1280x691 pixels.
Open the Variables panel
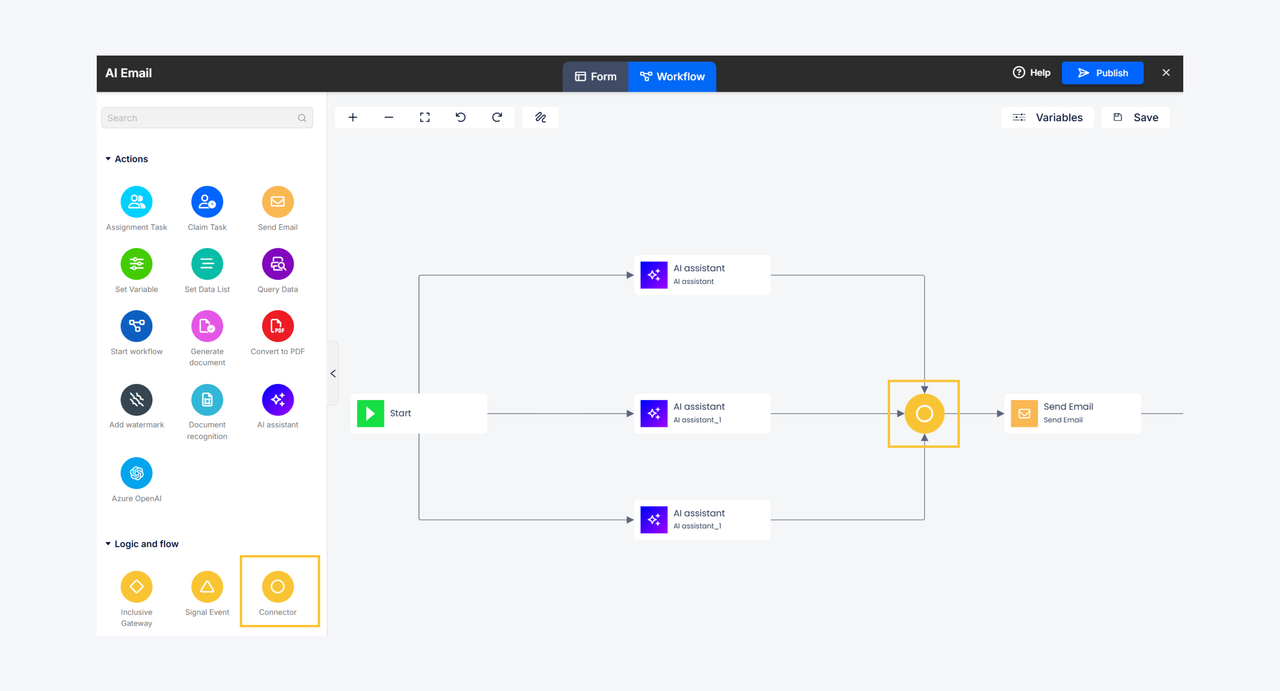[x=1047, y=117]
